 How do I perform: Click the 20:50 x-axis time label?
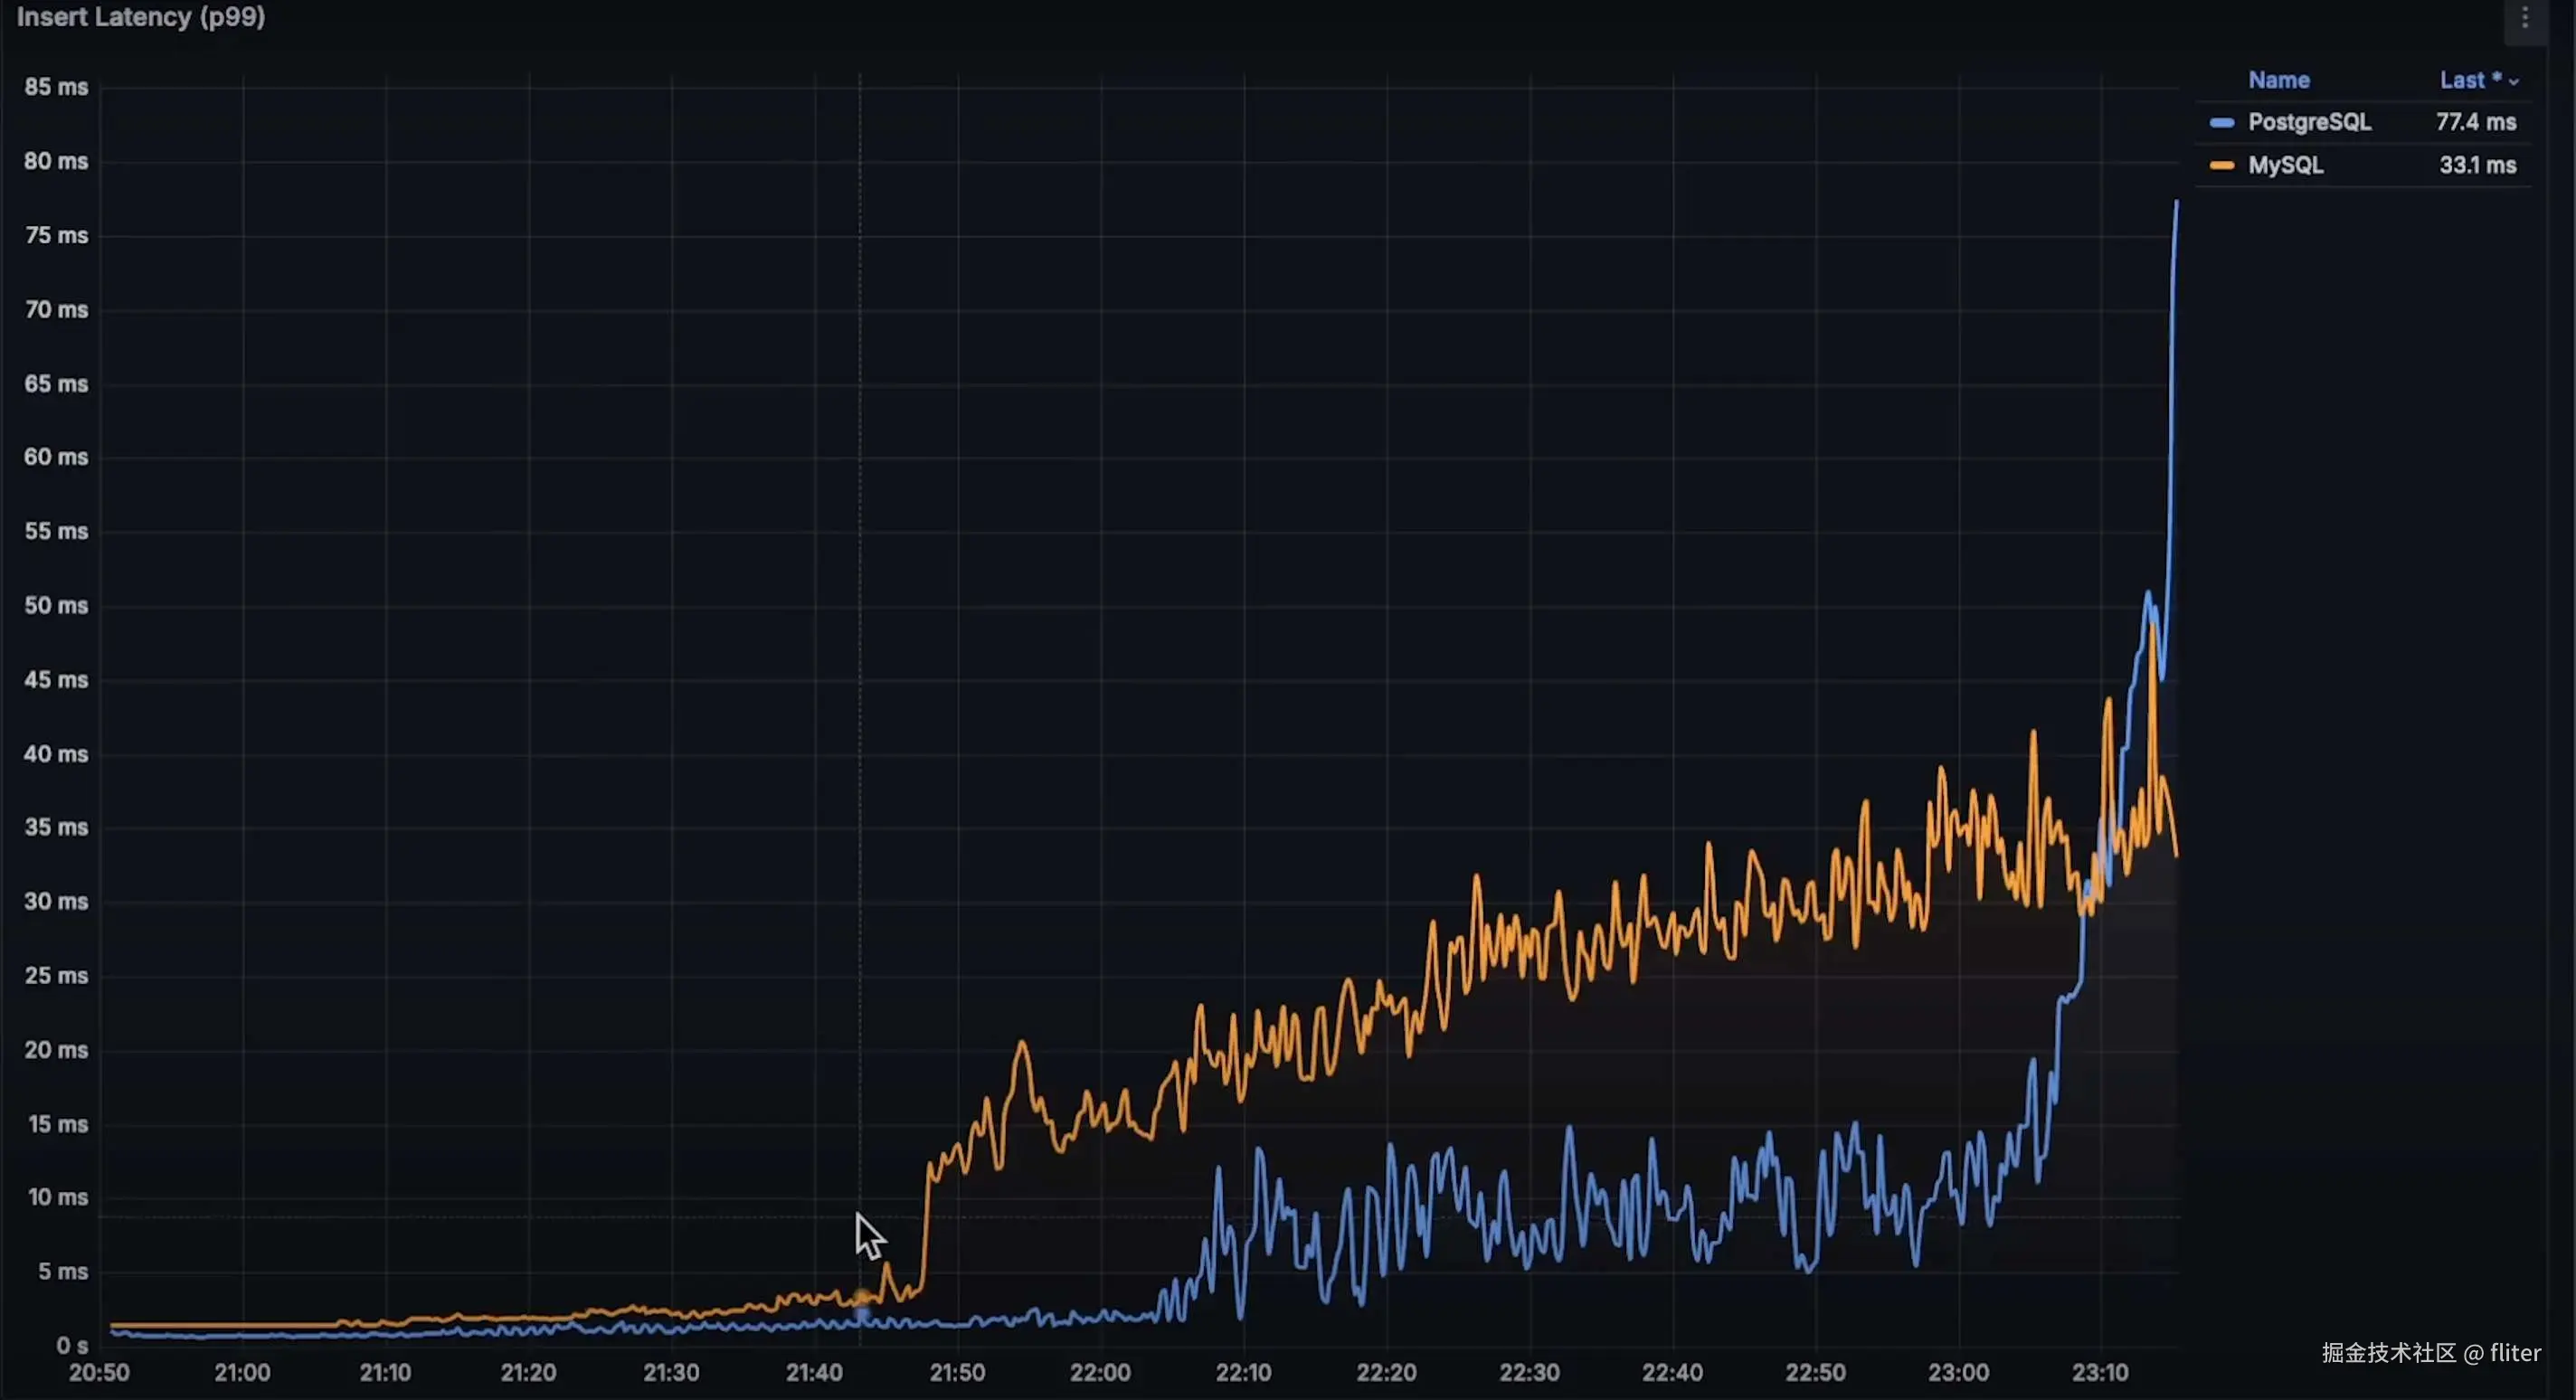(99, 1373)
